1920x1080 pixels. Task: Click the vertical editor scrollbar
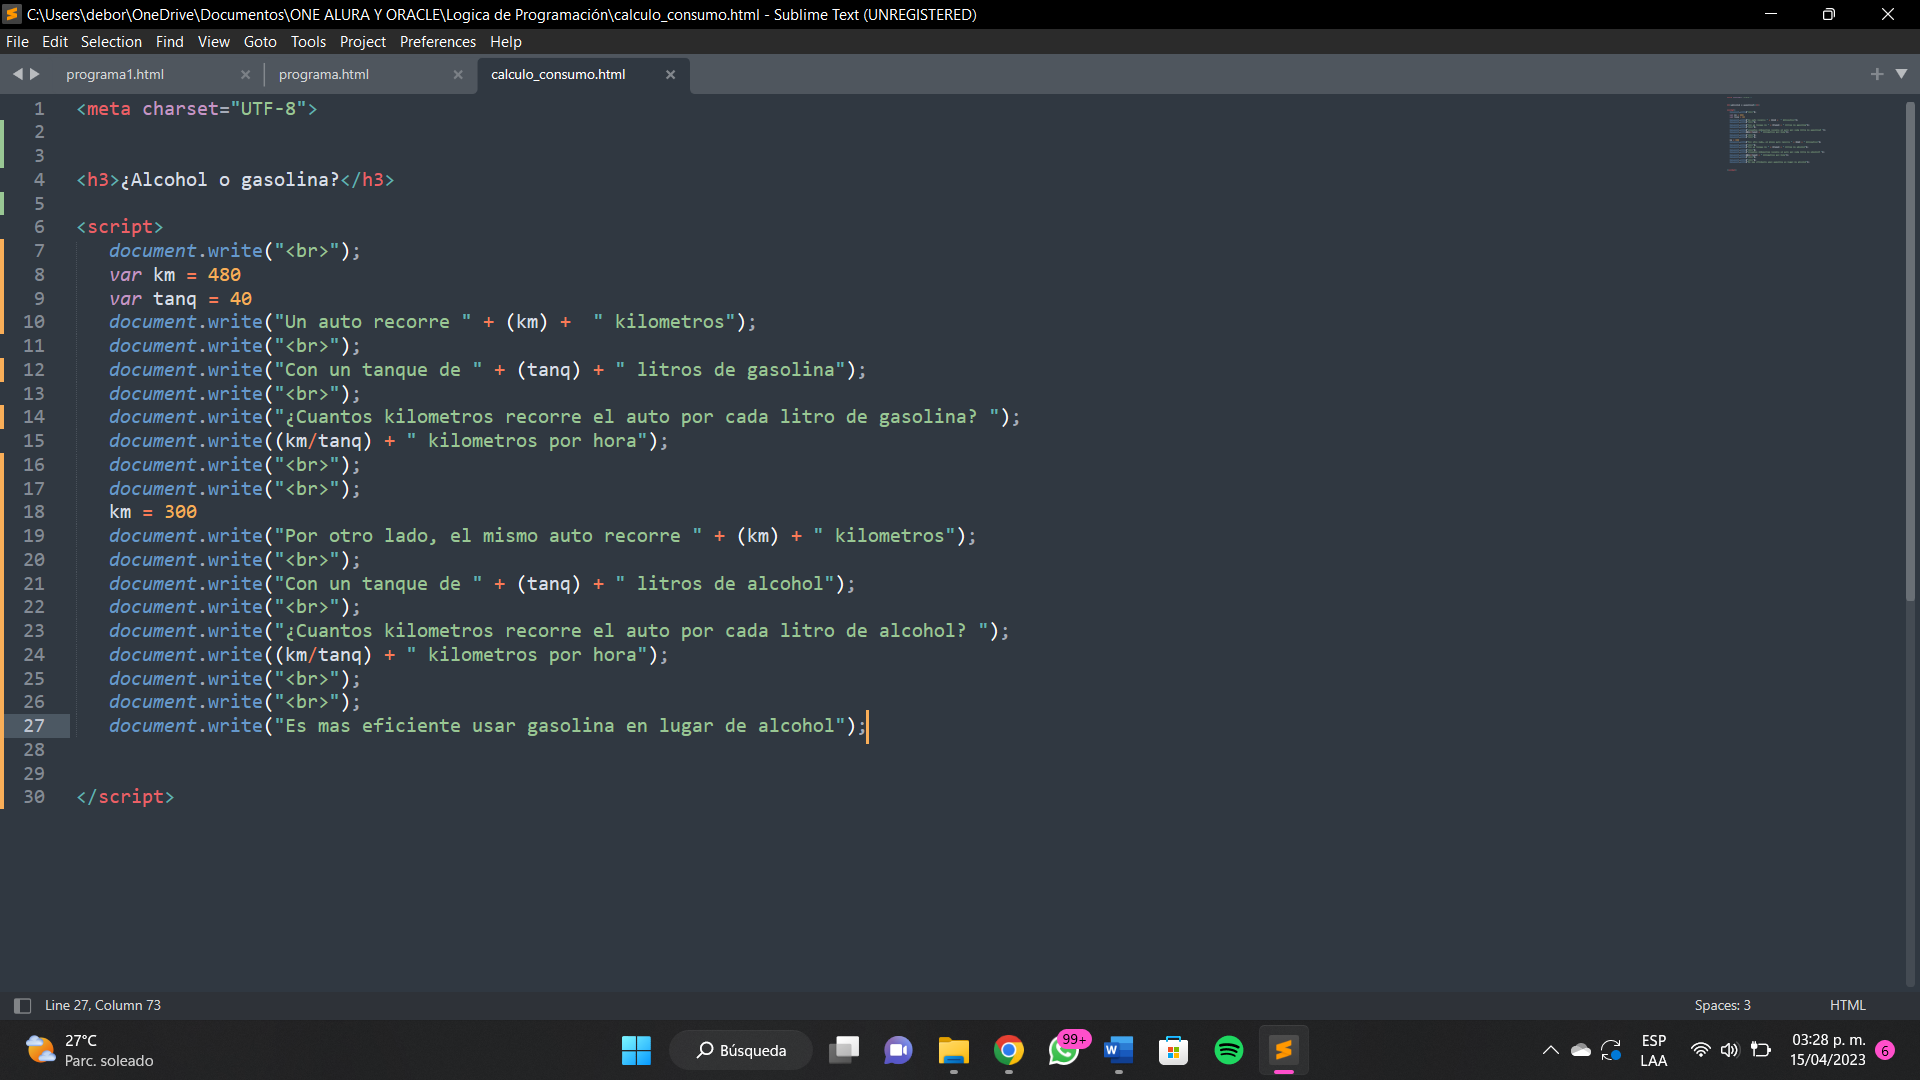pyautogui.click(x=1910, y=350)
